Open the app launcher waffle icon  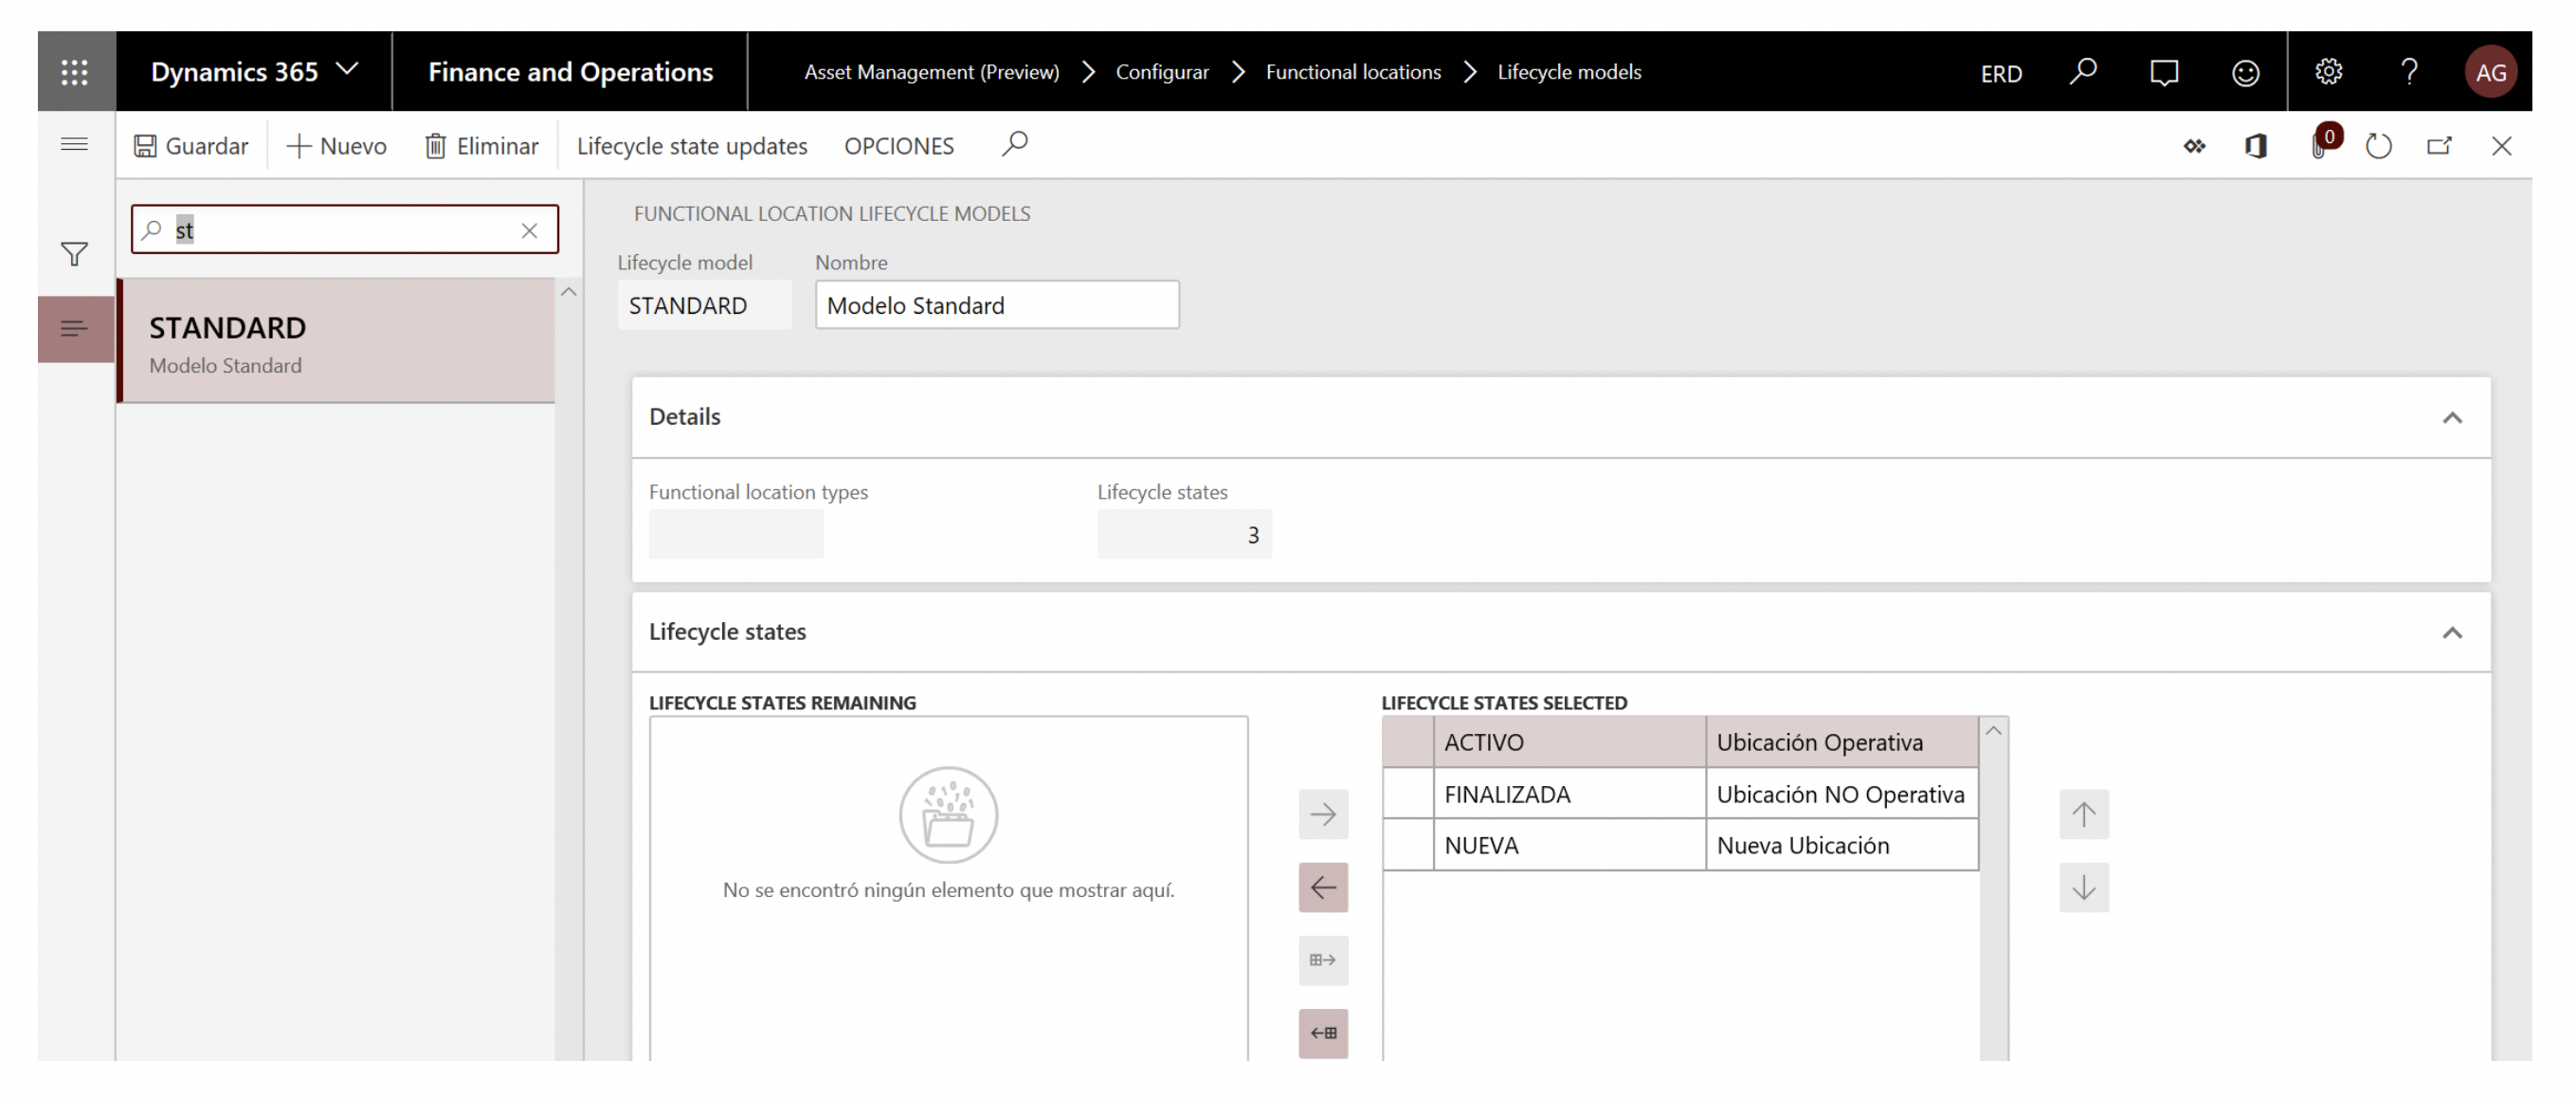coord(75,71)
